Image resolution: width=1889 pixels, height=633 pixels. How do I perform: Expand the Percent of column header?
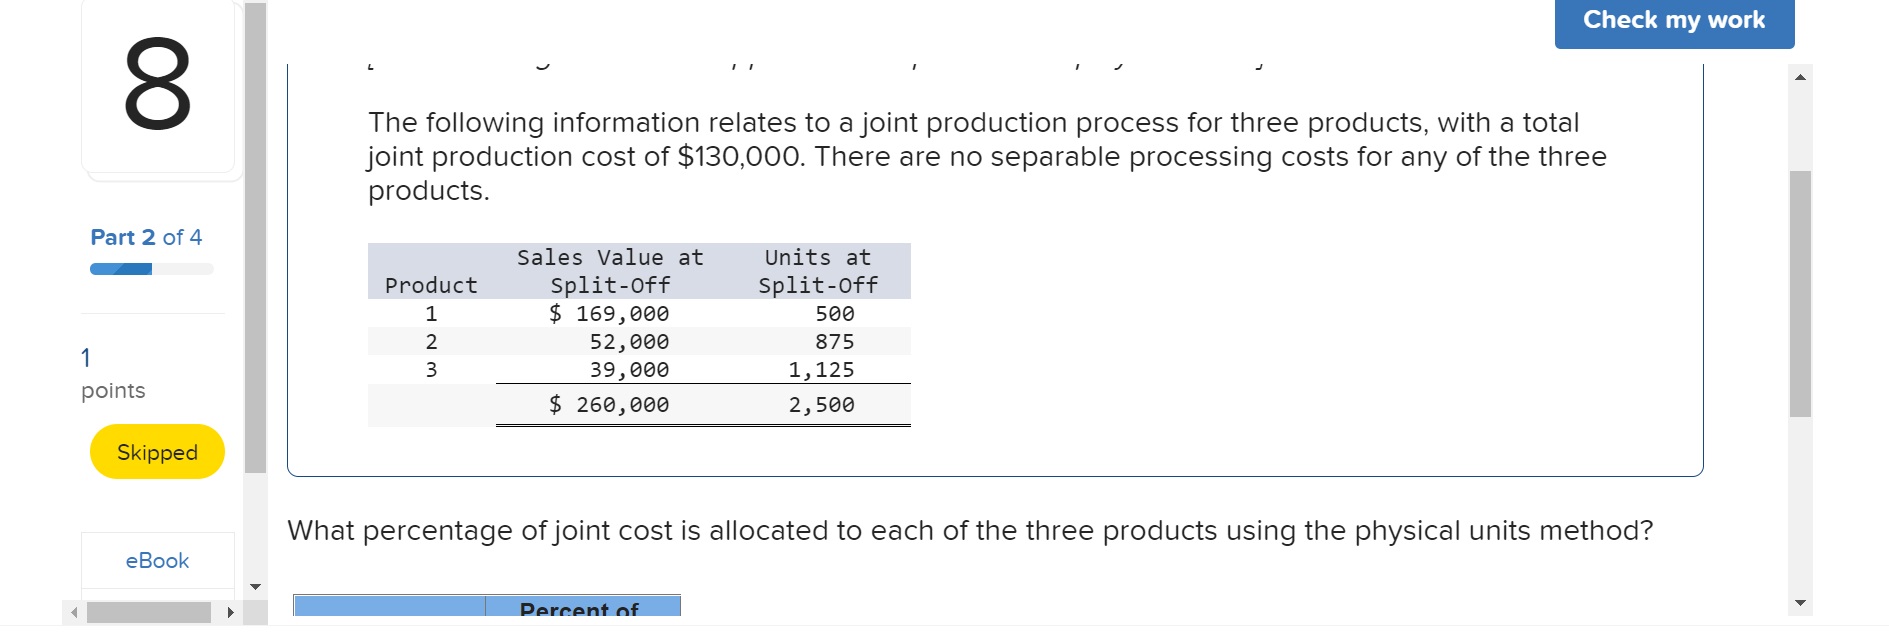pos(583,608)
